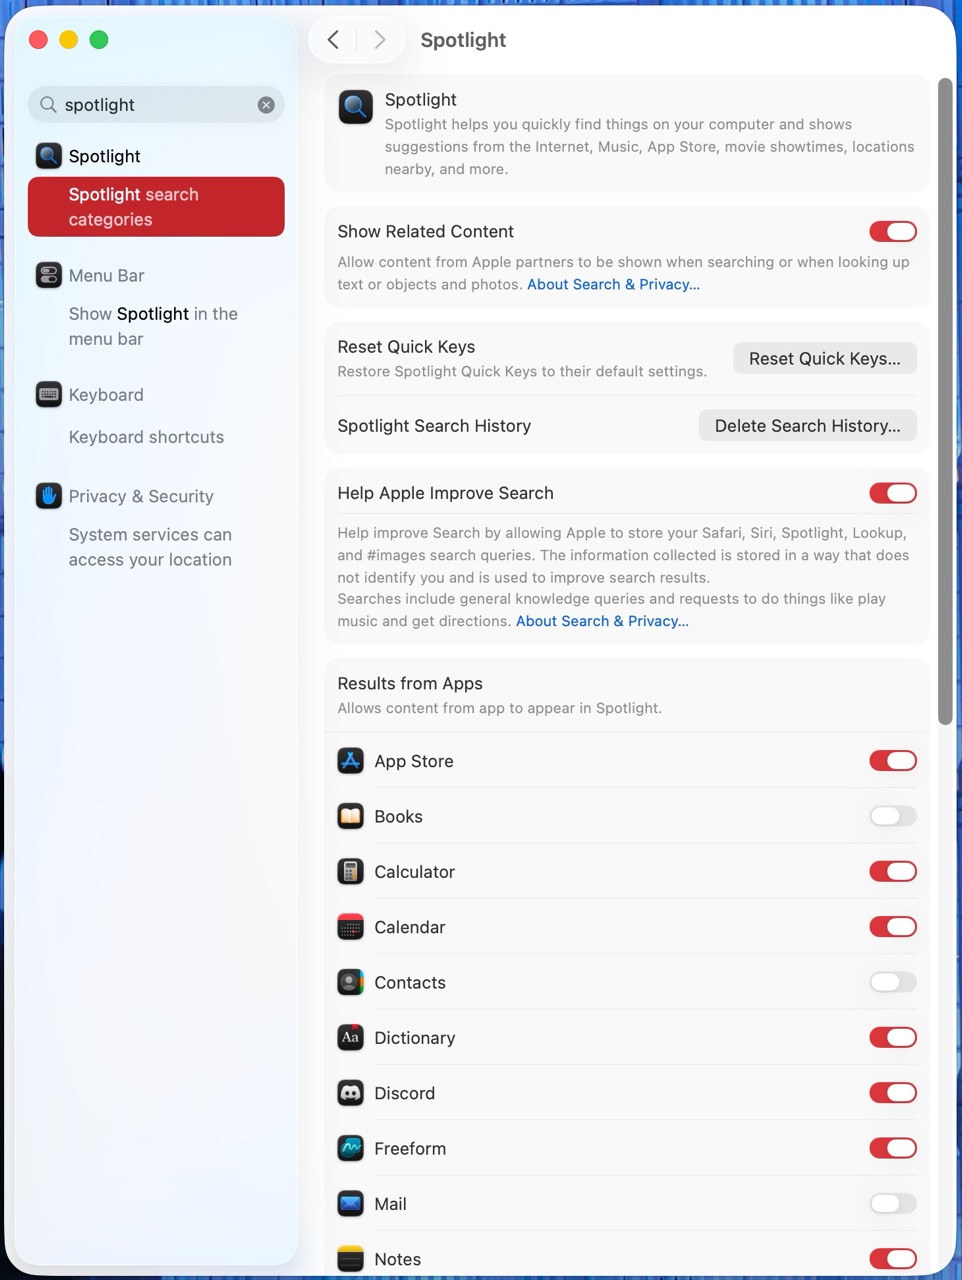
Task: Click the Contacts app icon
Action: (350, 982)
